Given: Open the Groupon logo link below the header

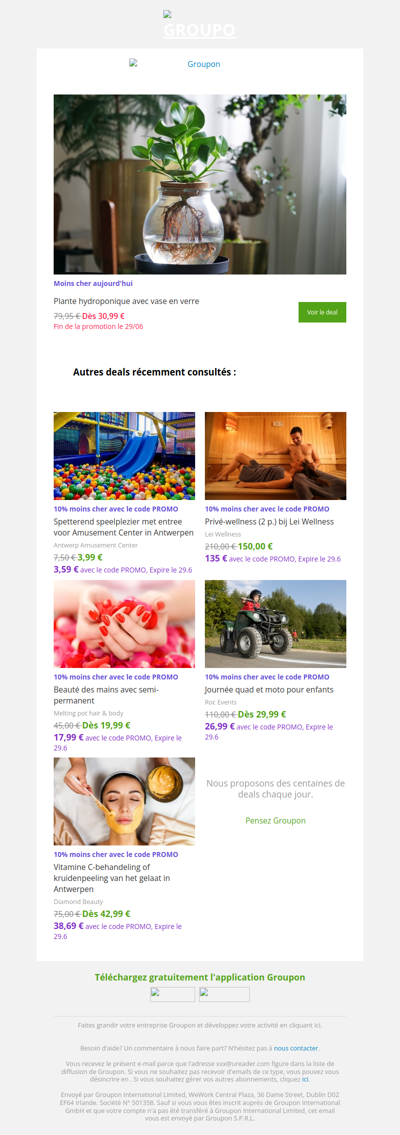Looking at the screenshot, I should click(x=175, y=64).
